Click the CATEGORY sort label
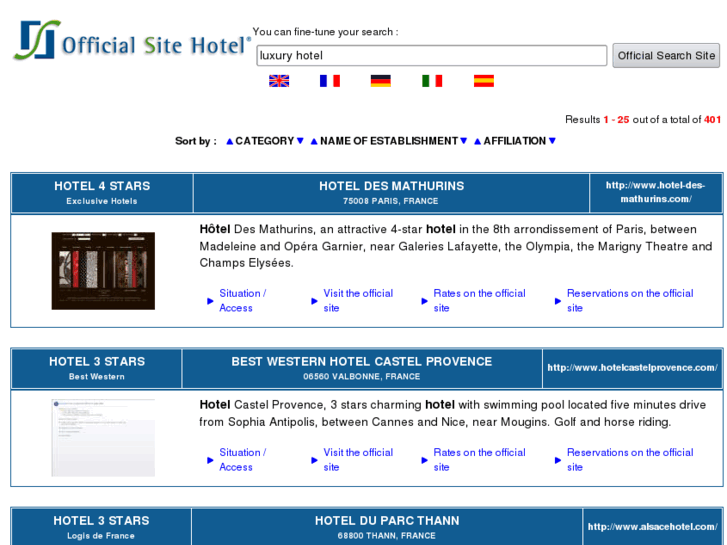Screen dimensions: 727x545 (265, 141)
